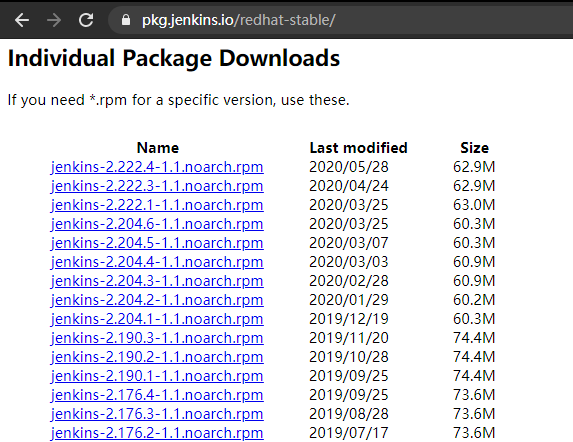573x442 pixels.
Task: Open jenkins-2.204.5-1.1.noarch.rpm link
Action: click(x=157, y=243)
